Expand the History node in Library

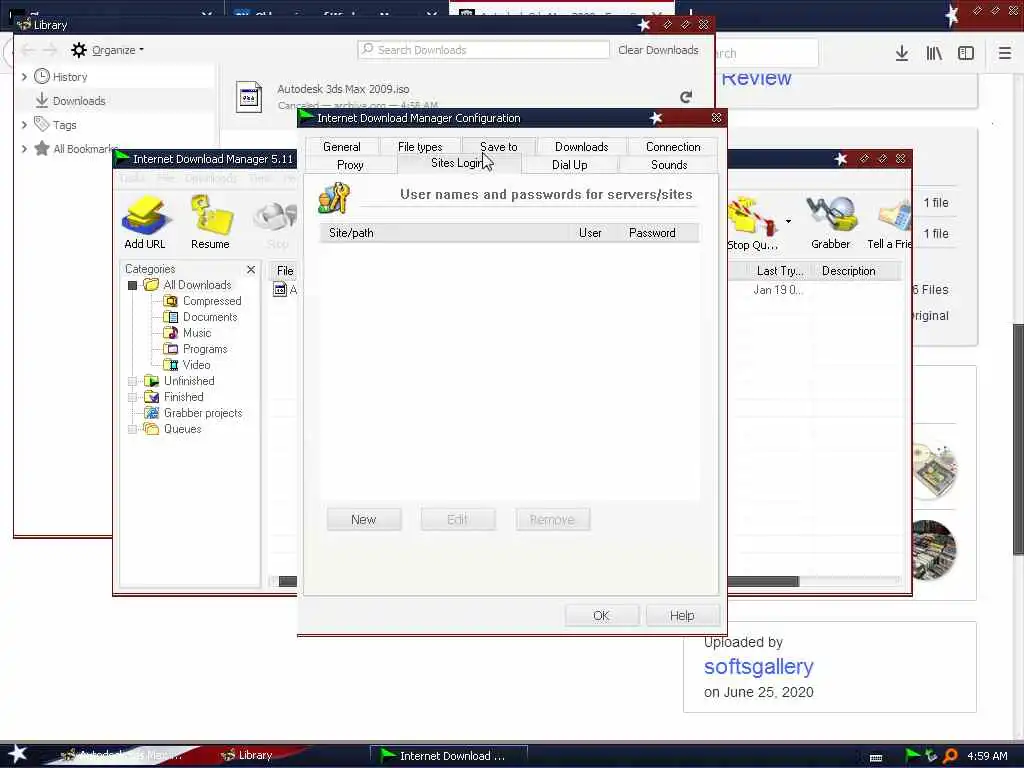24,76
